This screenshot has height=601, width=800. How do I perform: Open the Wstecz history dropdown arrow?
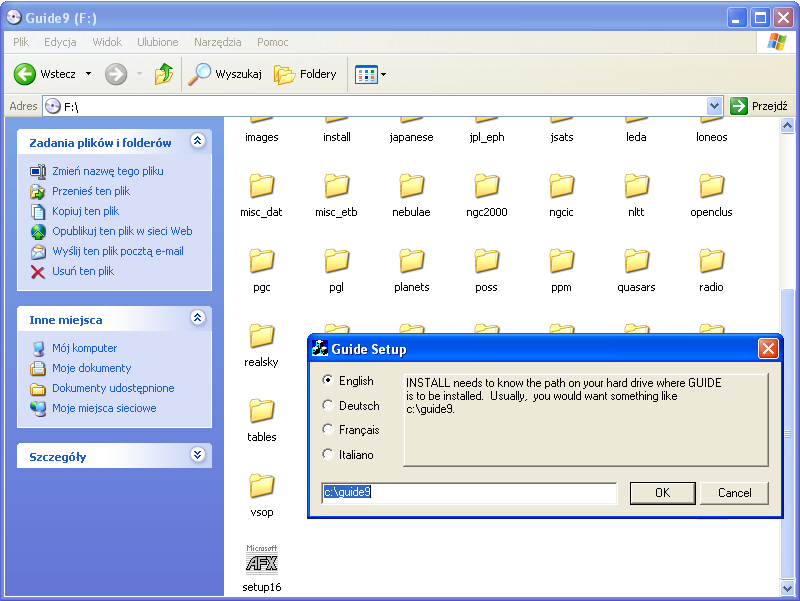point(88,74)
